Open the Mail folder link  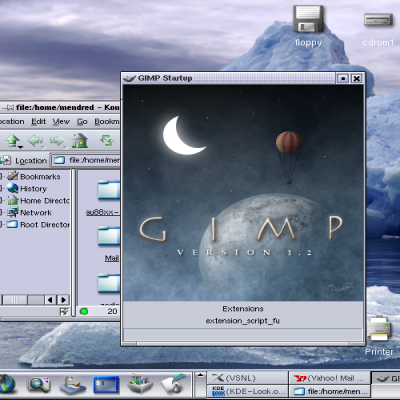point(112,258)
